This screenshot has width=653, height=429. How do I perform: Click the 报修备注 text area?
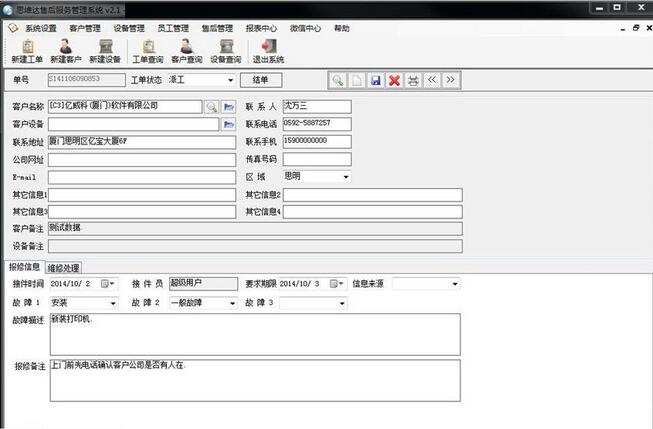point(255,381)
